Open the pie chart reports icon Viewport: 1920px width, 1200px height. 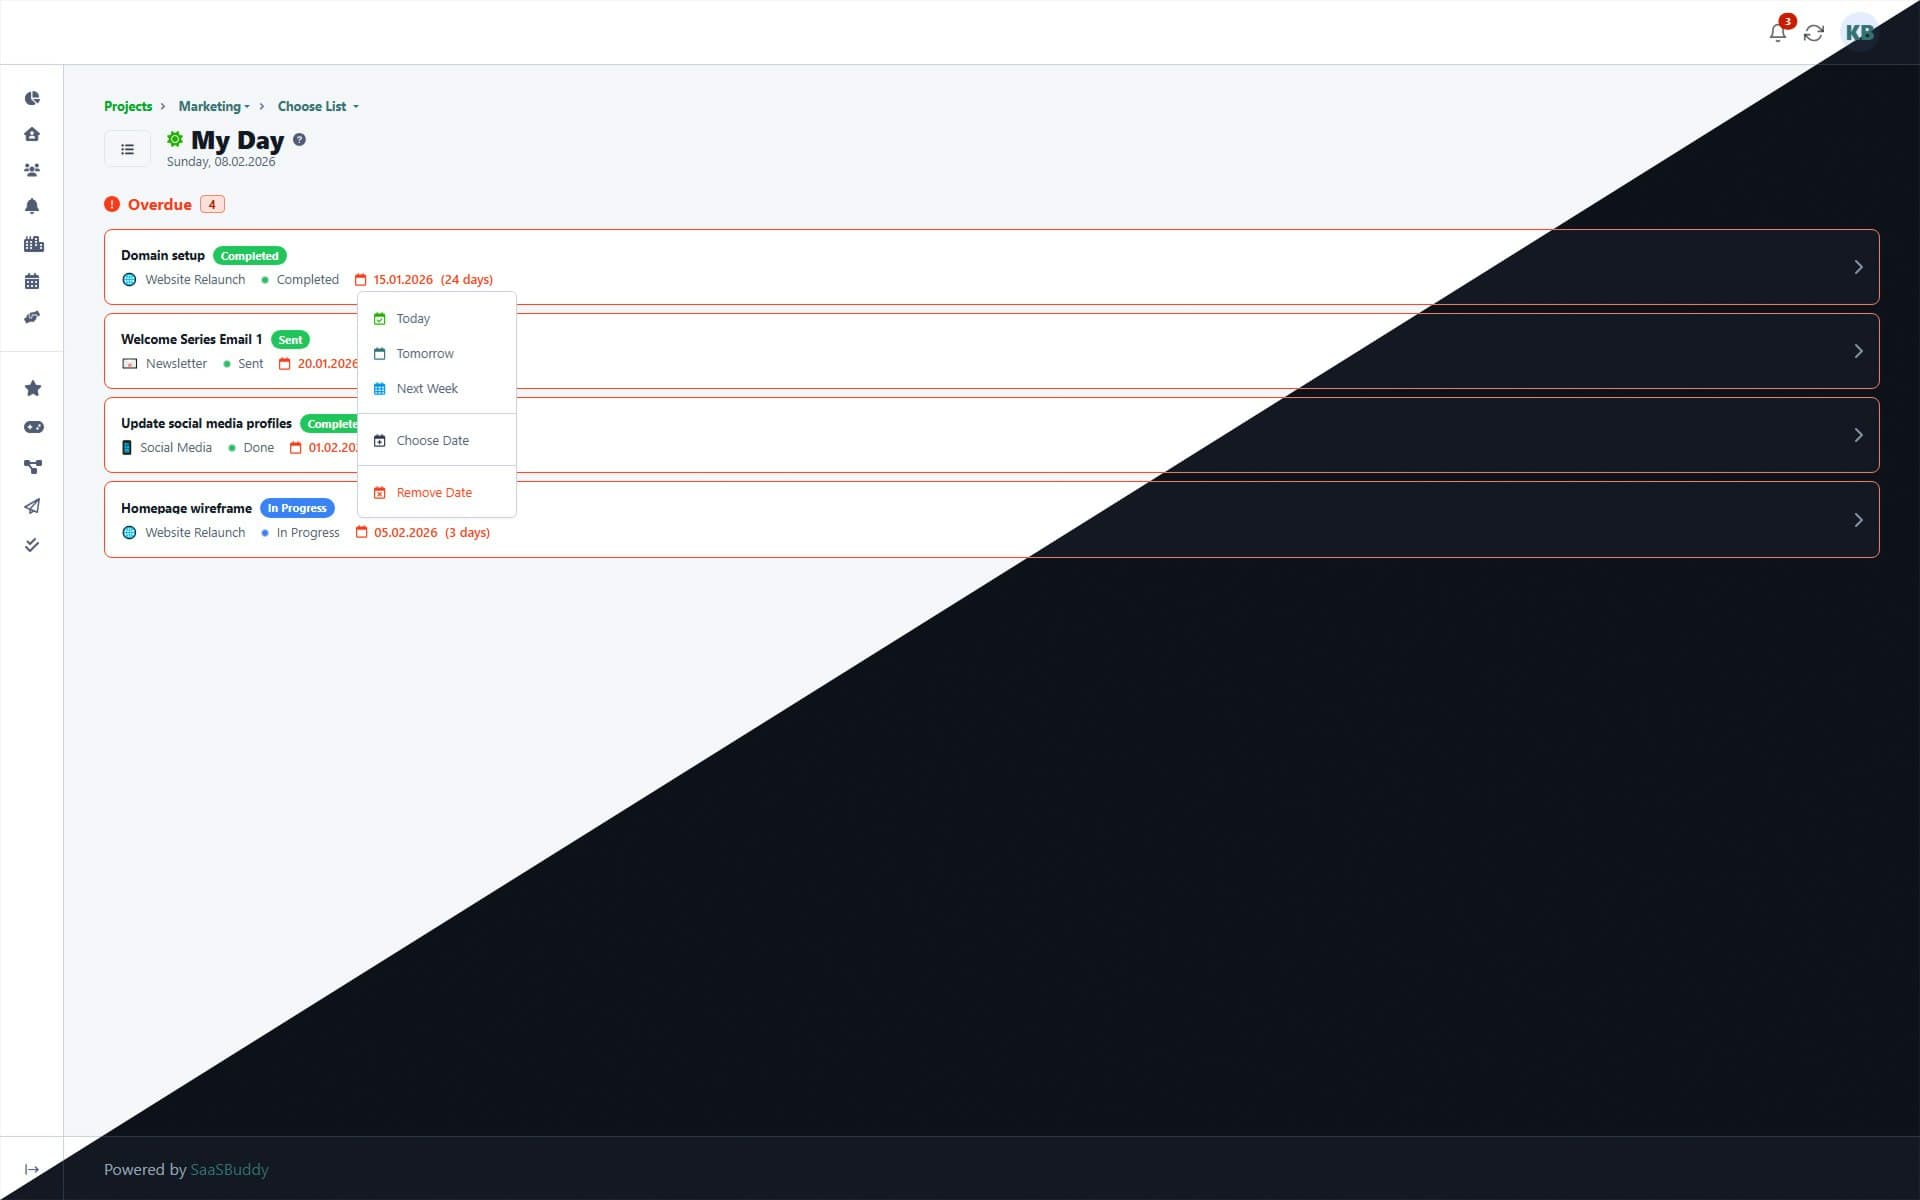[x=32, y=97]
